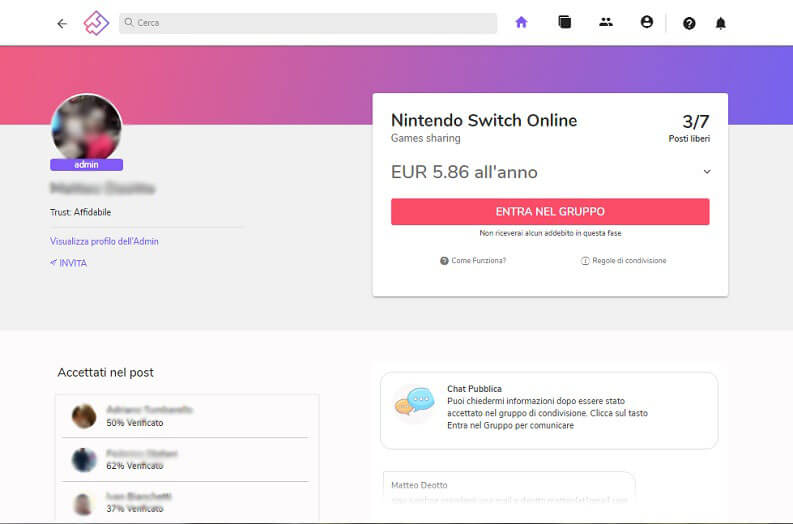The width and height of the screenshot is (793, 524).
Task: Open the stacked pages icon in navbar
Action: pos(564,22)
